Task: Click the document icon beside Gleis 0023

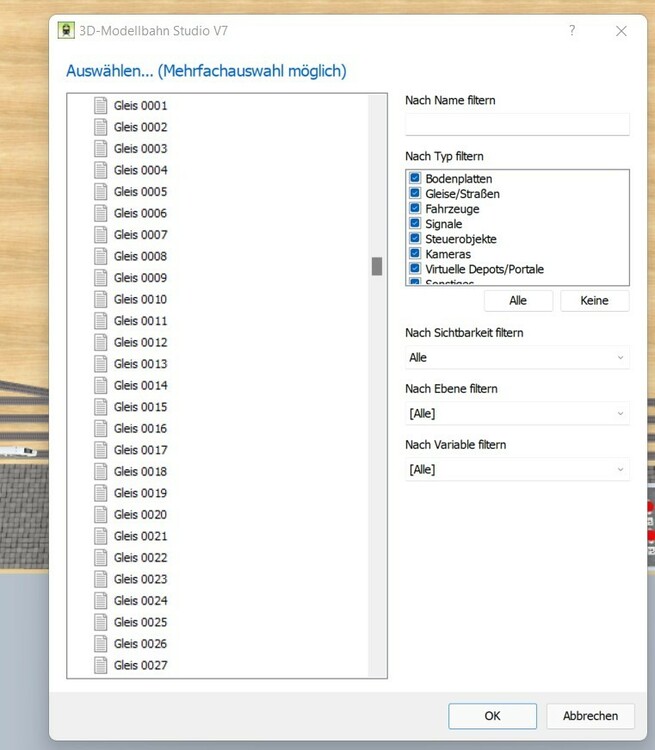Action: click(100, 579)
